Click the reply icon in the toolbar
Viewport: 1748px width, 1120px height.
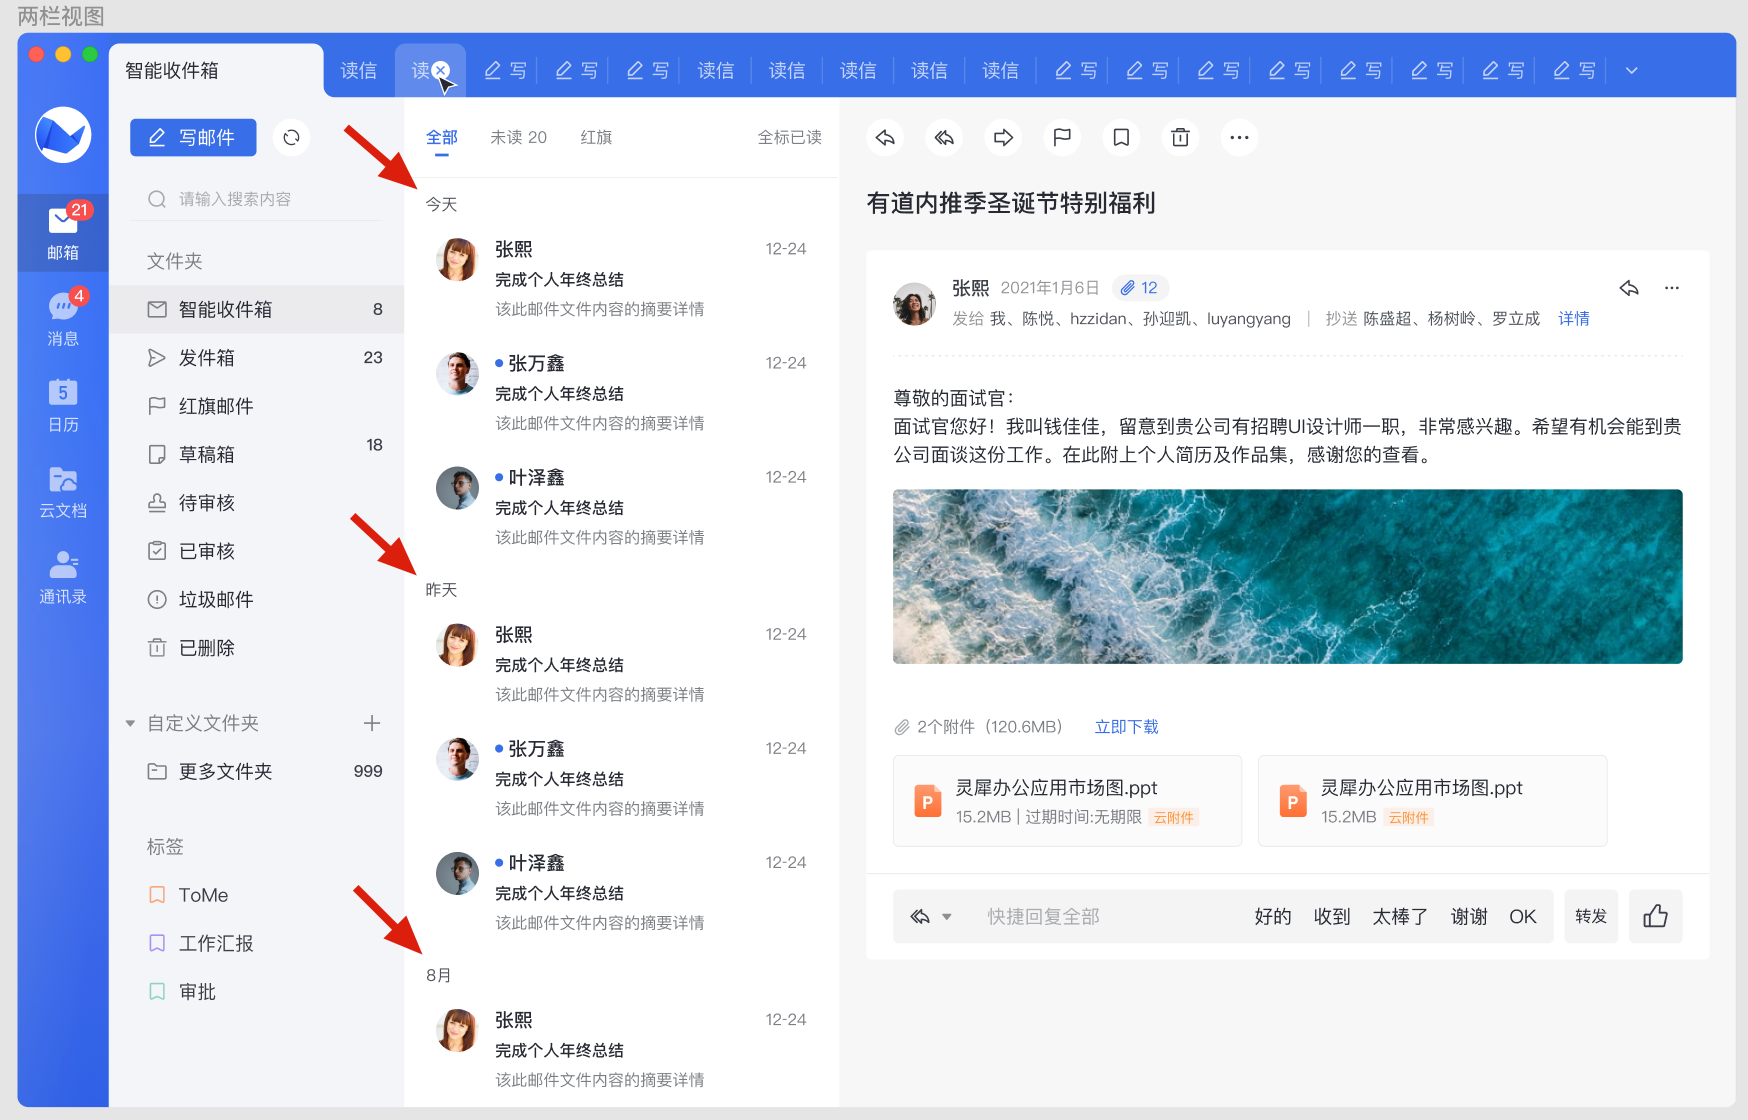(x=885, y=137)
